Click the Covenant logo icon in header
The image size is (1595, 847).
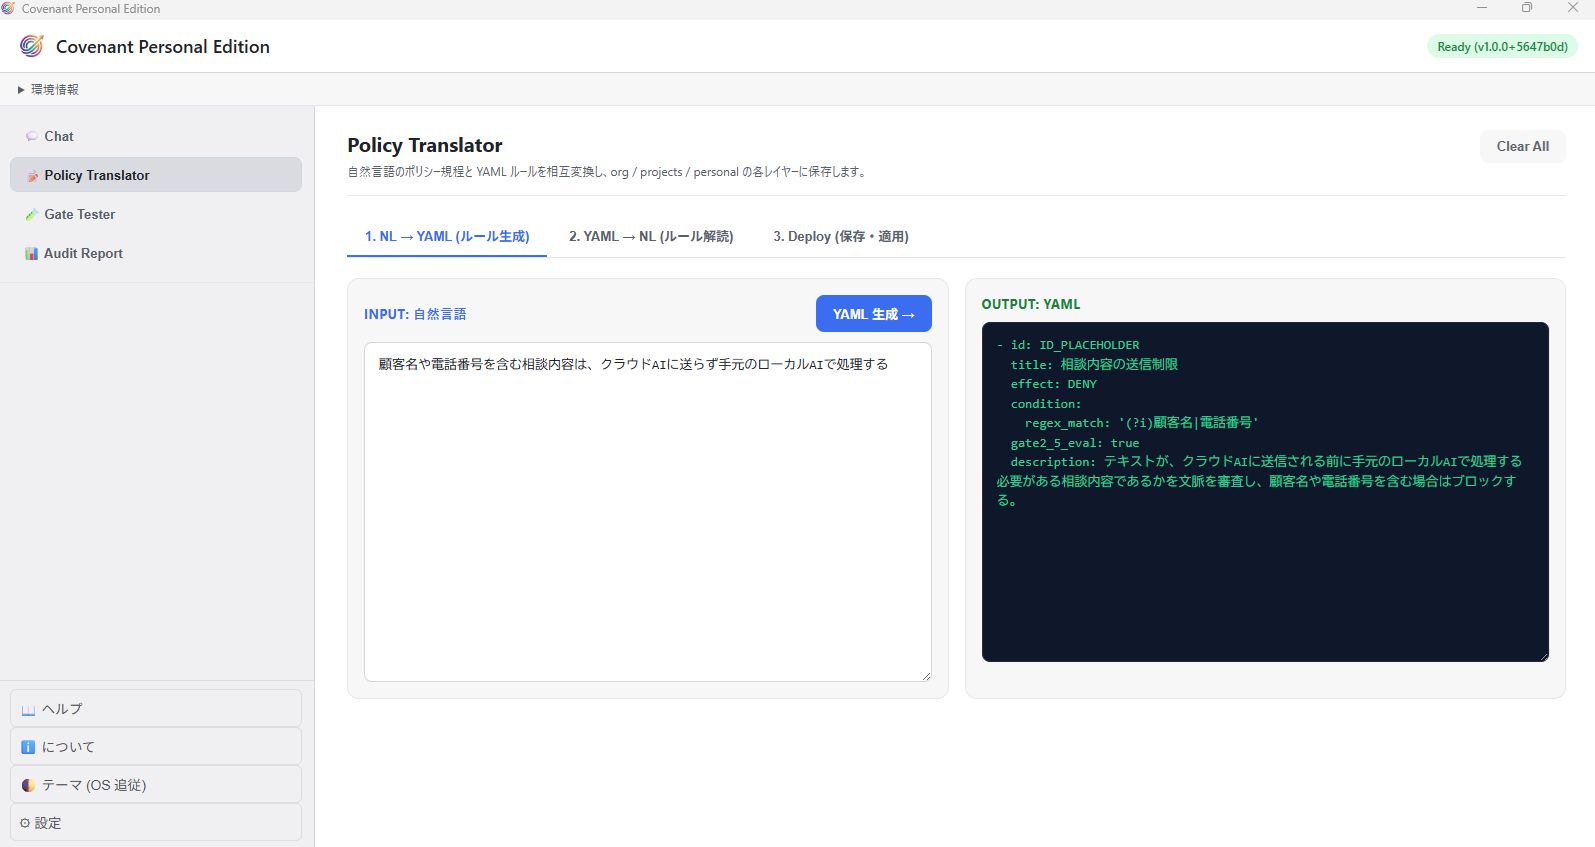click(x=32, y=46)
